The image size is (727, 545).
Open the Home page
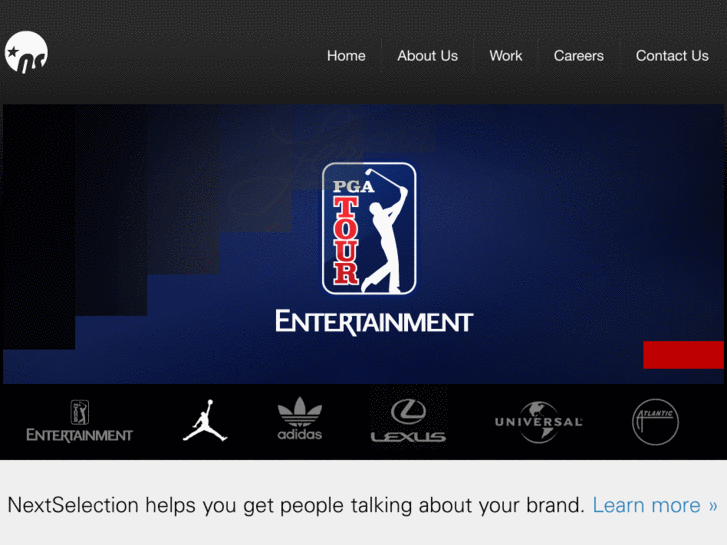pyautogui.click(x=346, y=56)
